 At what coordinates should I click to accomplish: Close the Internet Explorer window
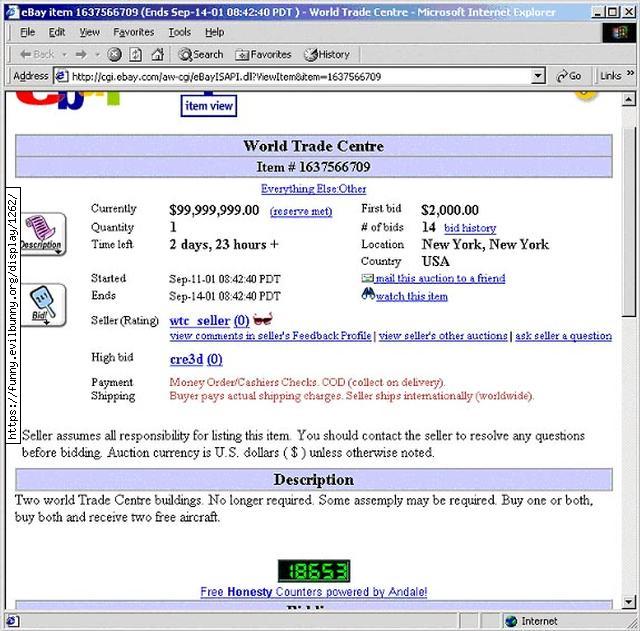point(629,12)
